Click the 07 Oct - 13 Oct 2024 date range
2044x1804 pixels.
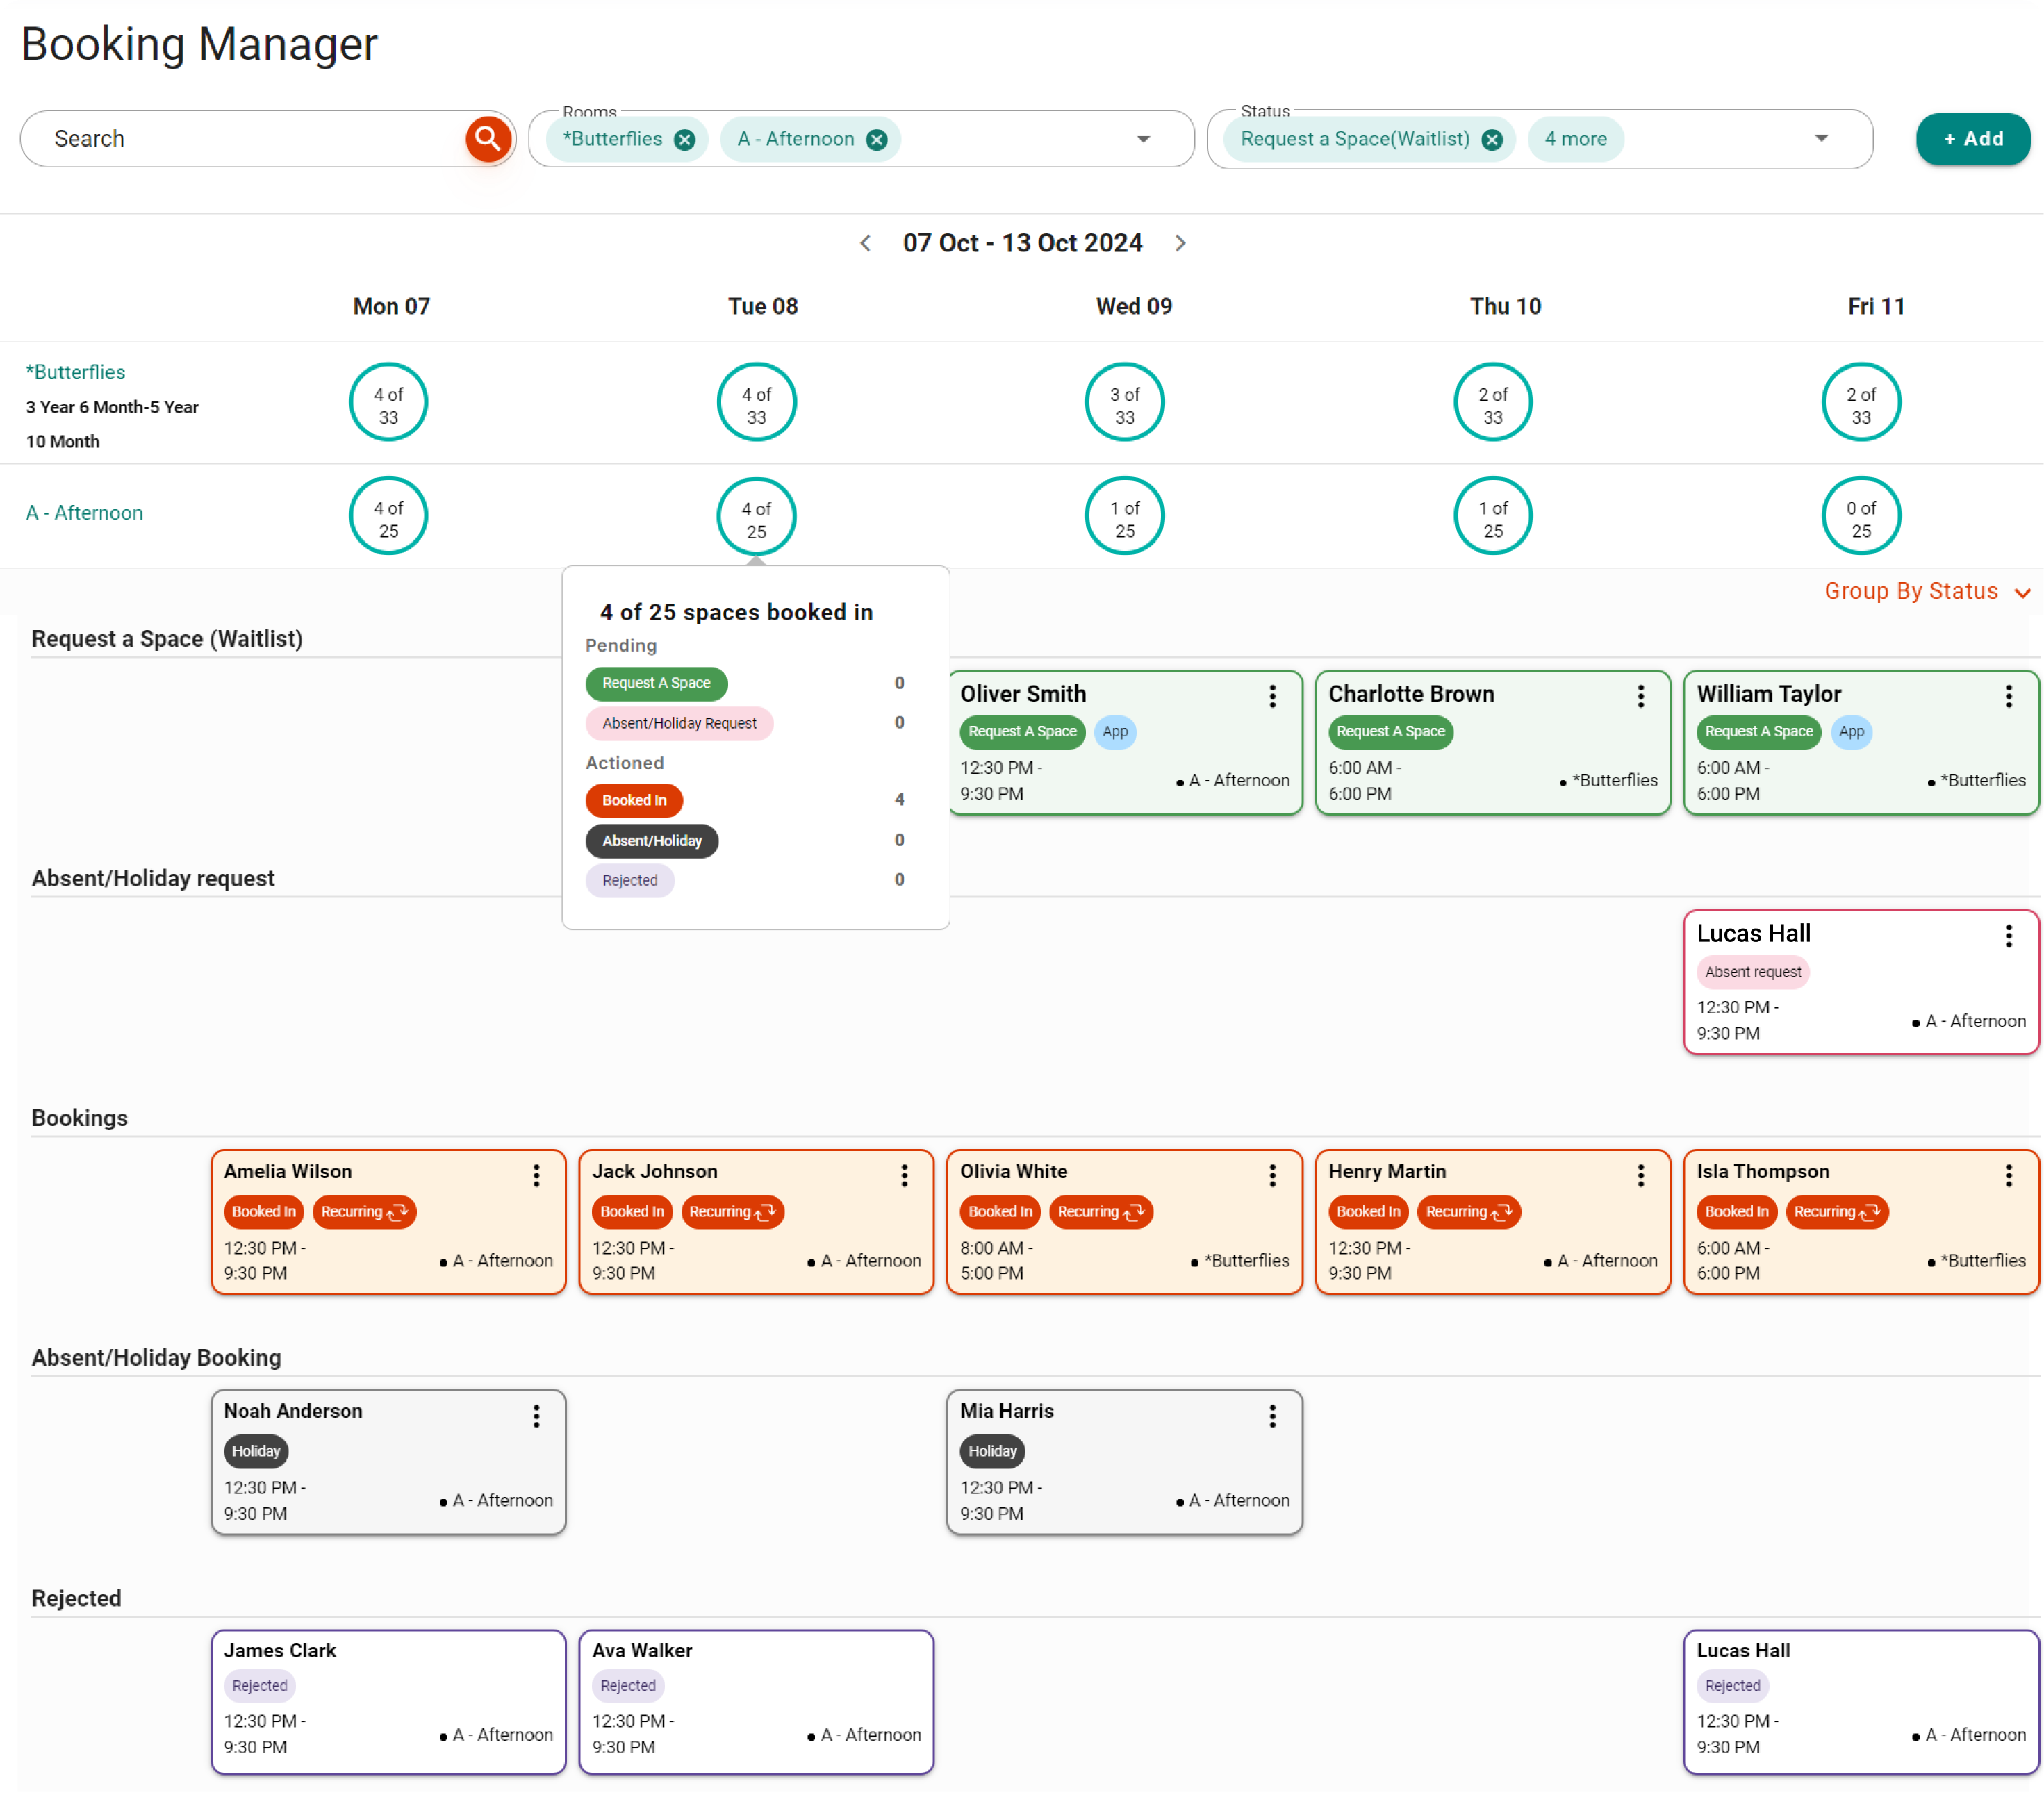click(x=1022, y=243)
